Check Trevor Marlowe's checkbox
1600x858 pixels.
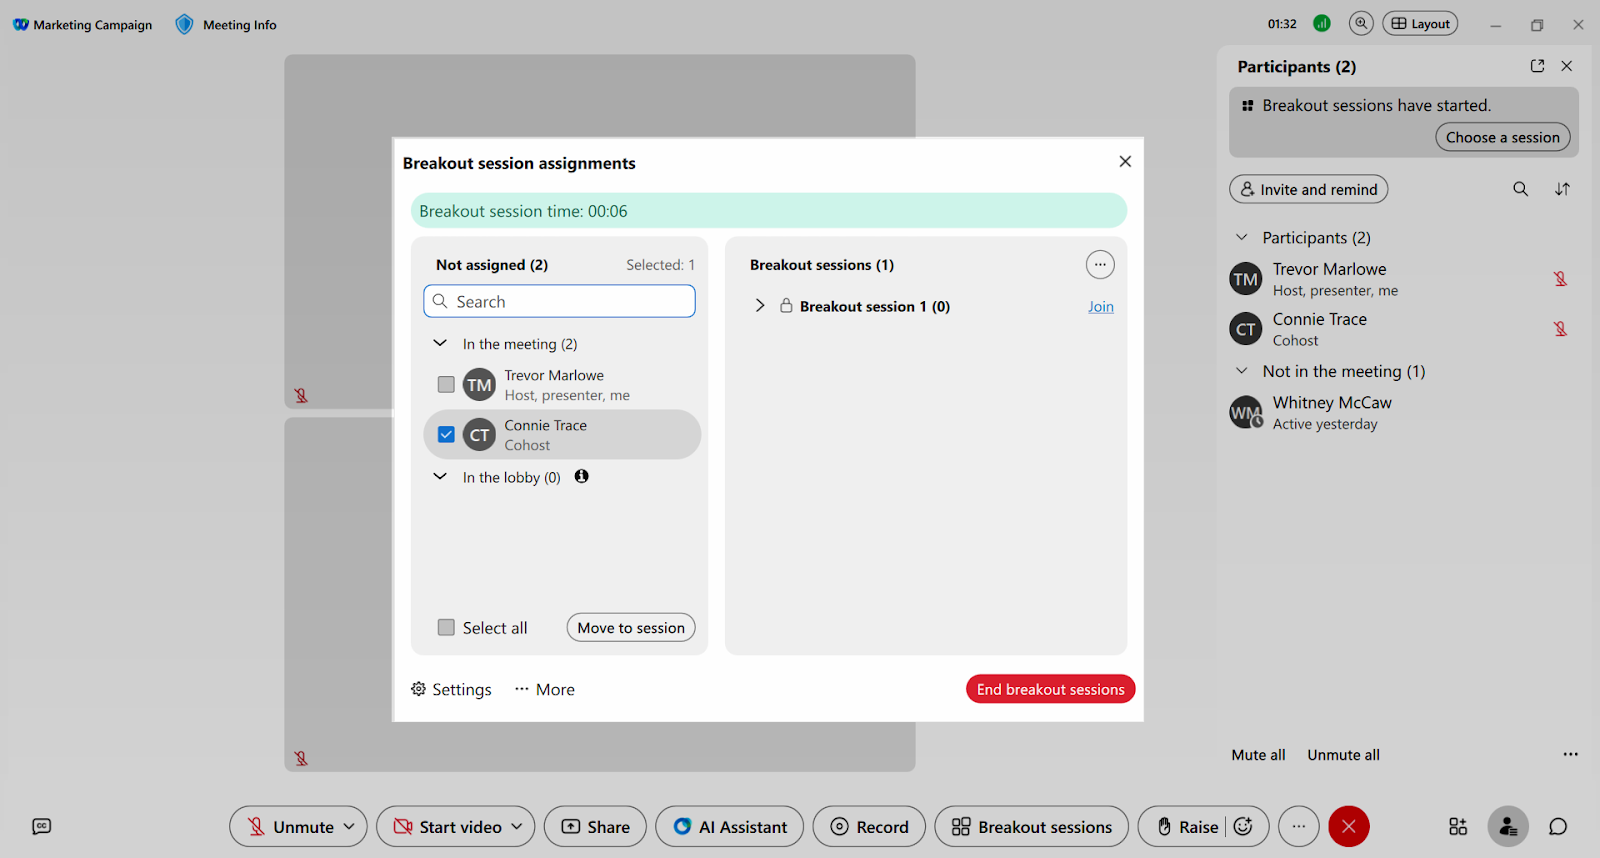pos(446,384)
